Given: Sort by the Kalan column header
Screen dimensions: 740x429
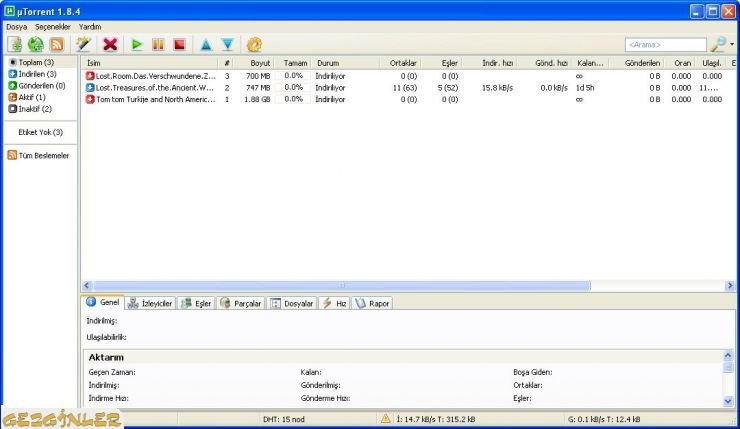Looking at the screenshot, I should point(590,63).
